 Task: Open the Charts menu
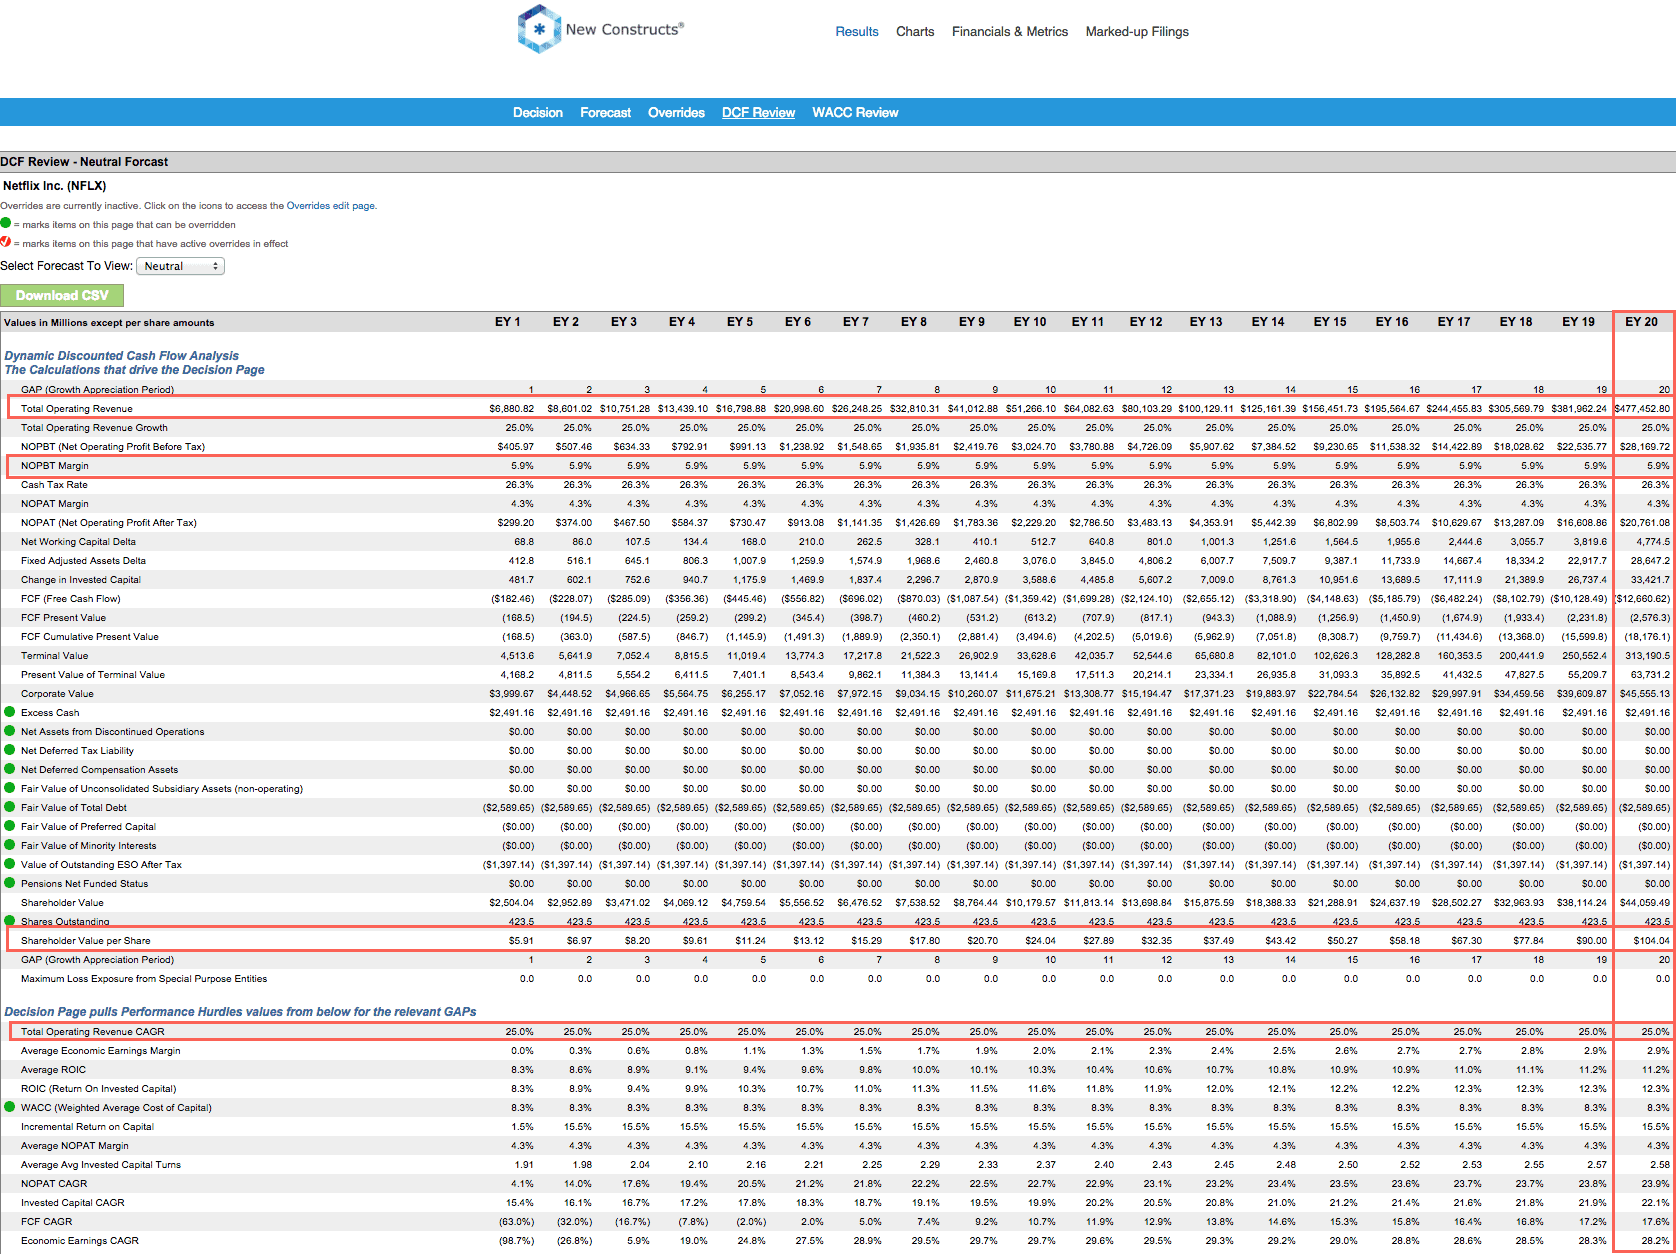(915, 32)
